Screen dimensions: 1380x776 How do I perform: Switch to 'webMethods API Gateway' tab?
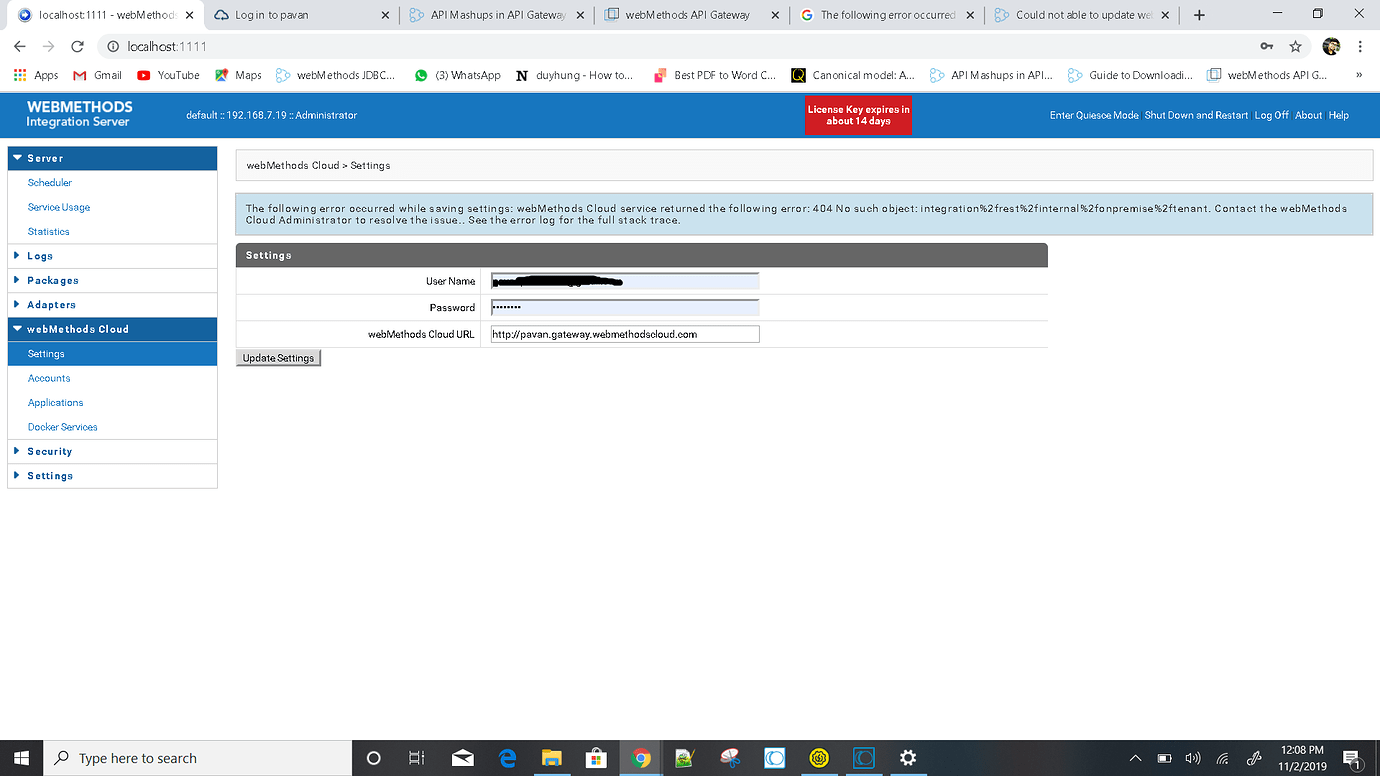pyautogui.click(x=691, y=15)
